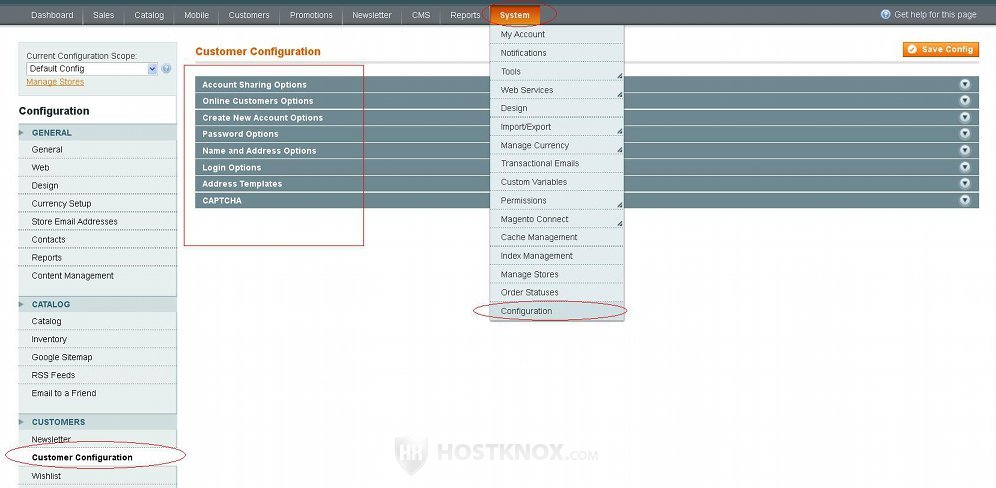This screenshot has height=488, width=996.
Task: Open Store Email Addresses in sidebar
Action: [97, 222]
